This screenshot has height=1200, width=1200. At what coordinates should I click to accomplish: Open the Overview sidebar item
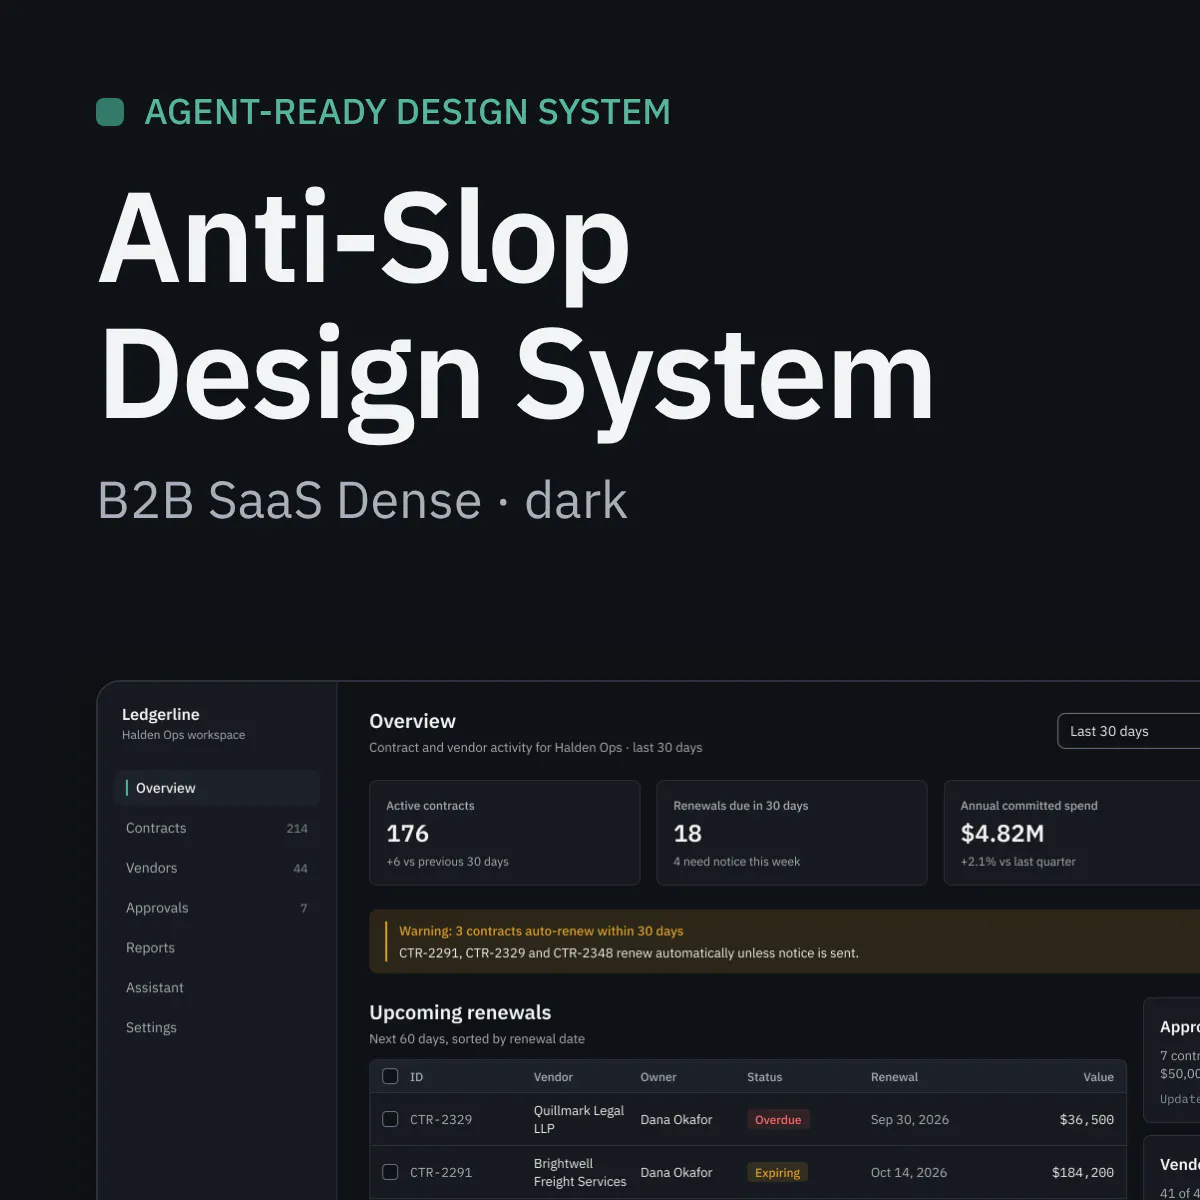click(x=217, y=788)
